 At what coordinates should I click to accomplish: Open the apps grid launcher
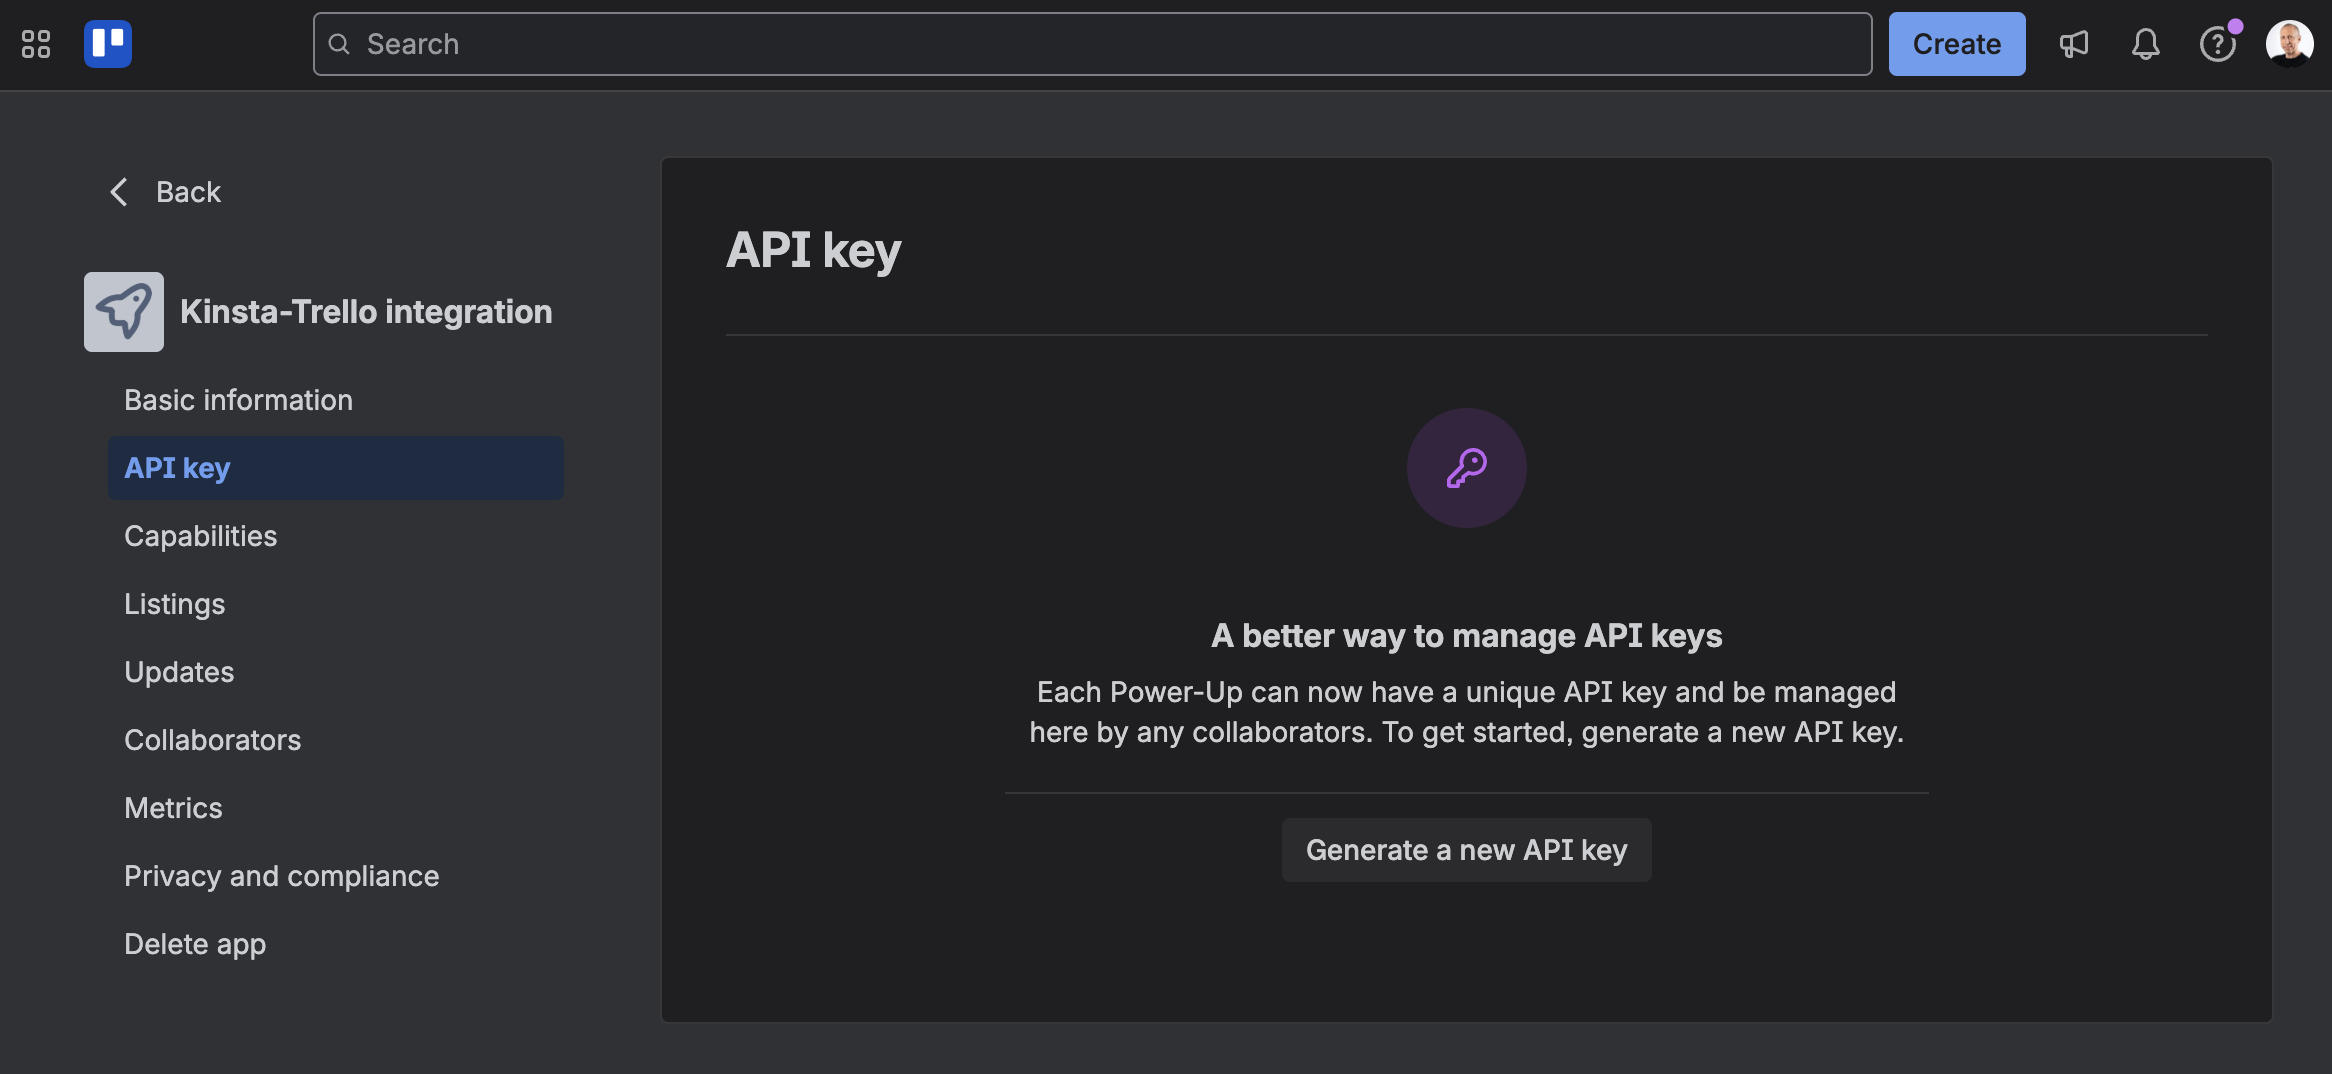(x=37, y=43)
